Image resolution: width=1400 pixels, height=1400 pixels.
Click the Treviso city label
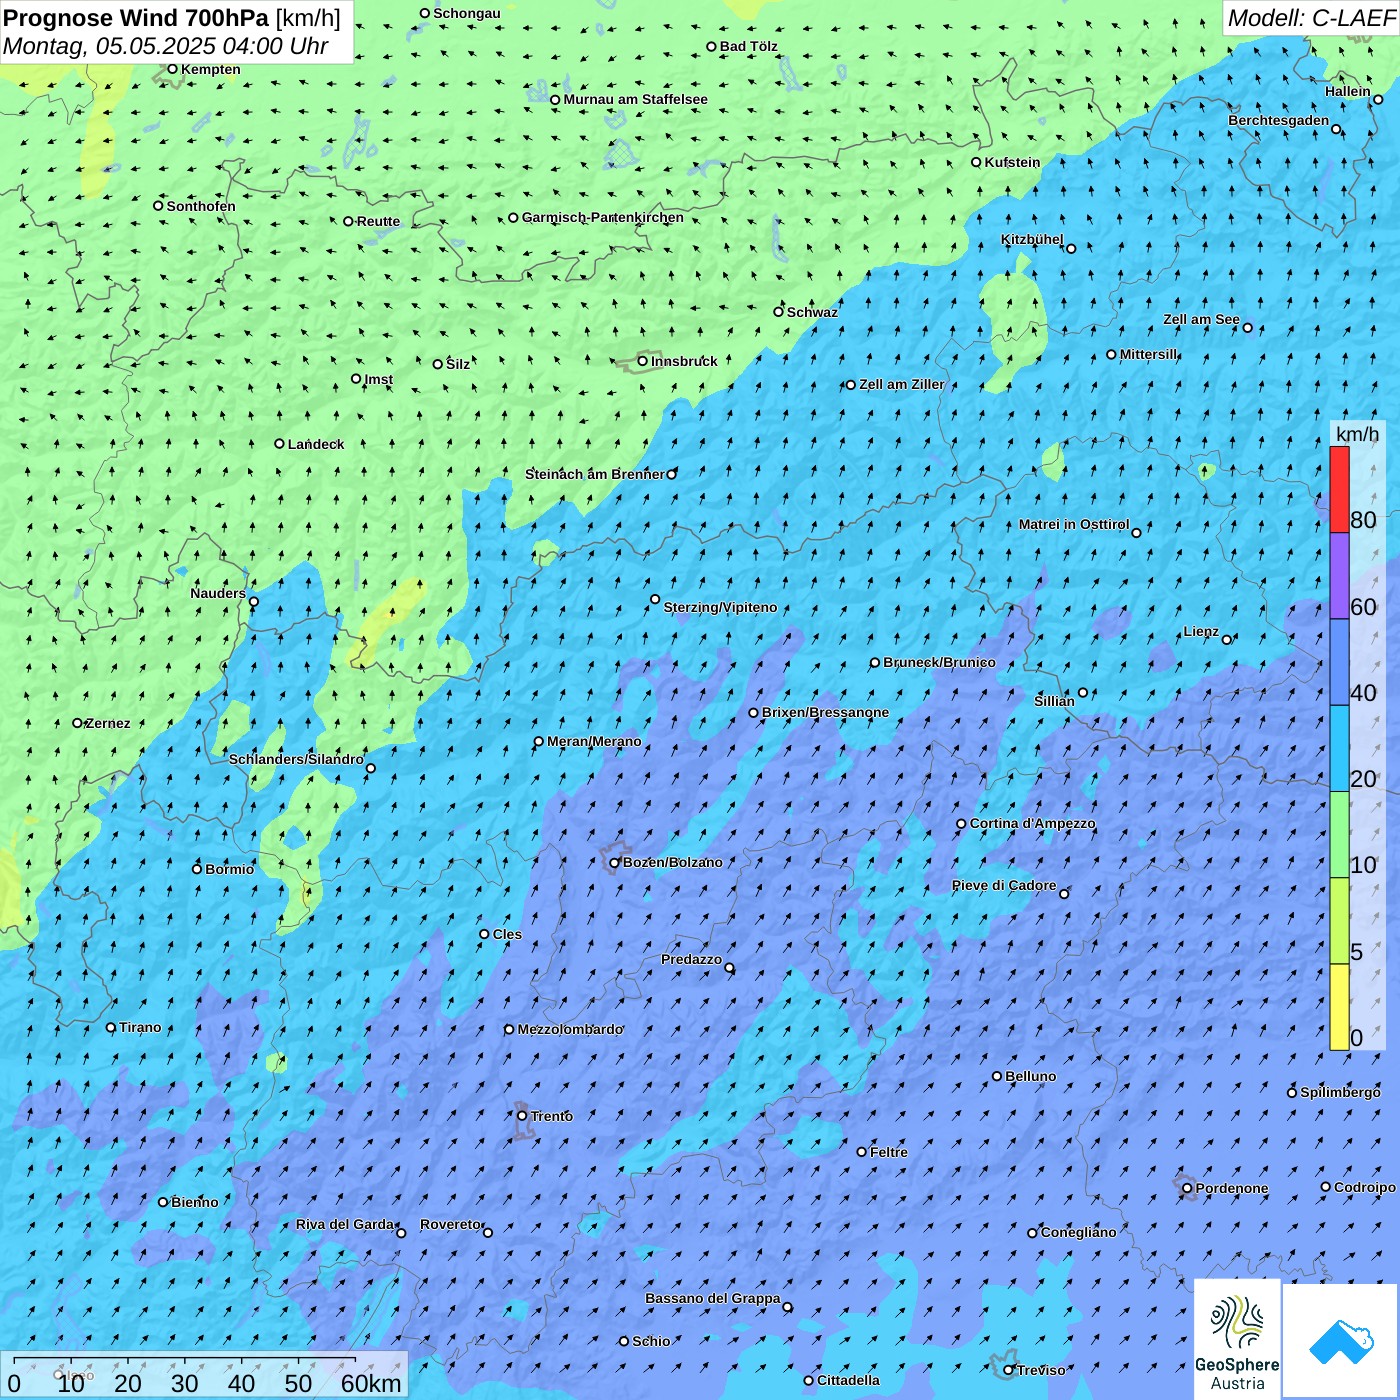pos(1041,1370)
